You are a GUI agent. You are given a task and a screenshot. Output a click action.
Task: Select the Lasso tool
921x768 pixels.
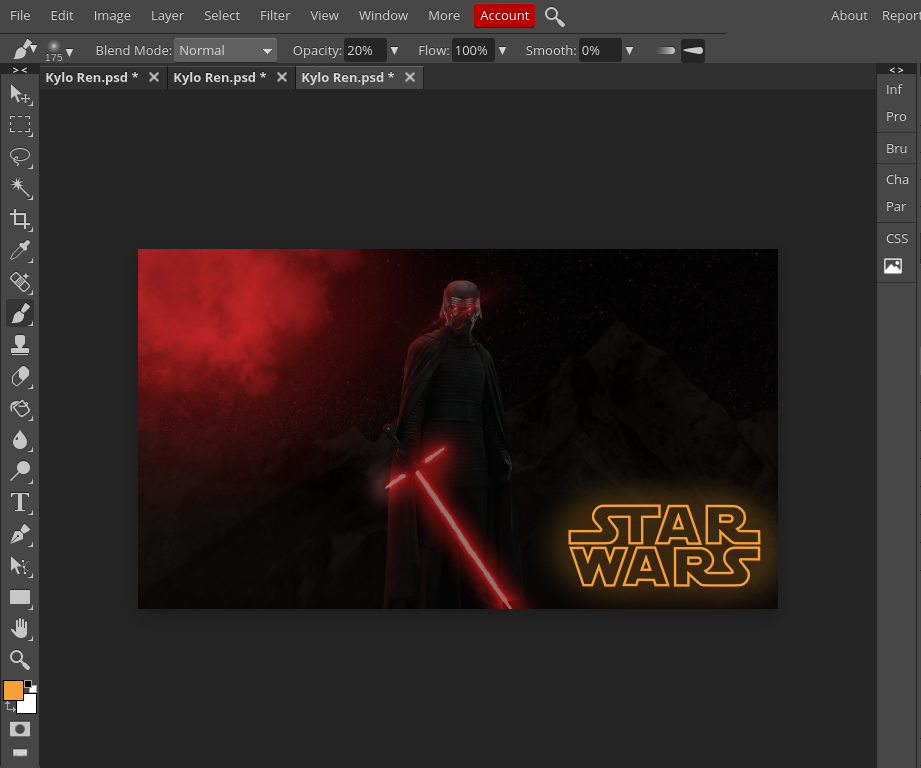20,157
